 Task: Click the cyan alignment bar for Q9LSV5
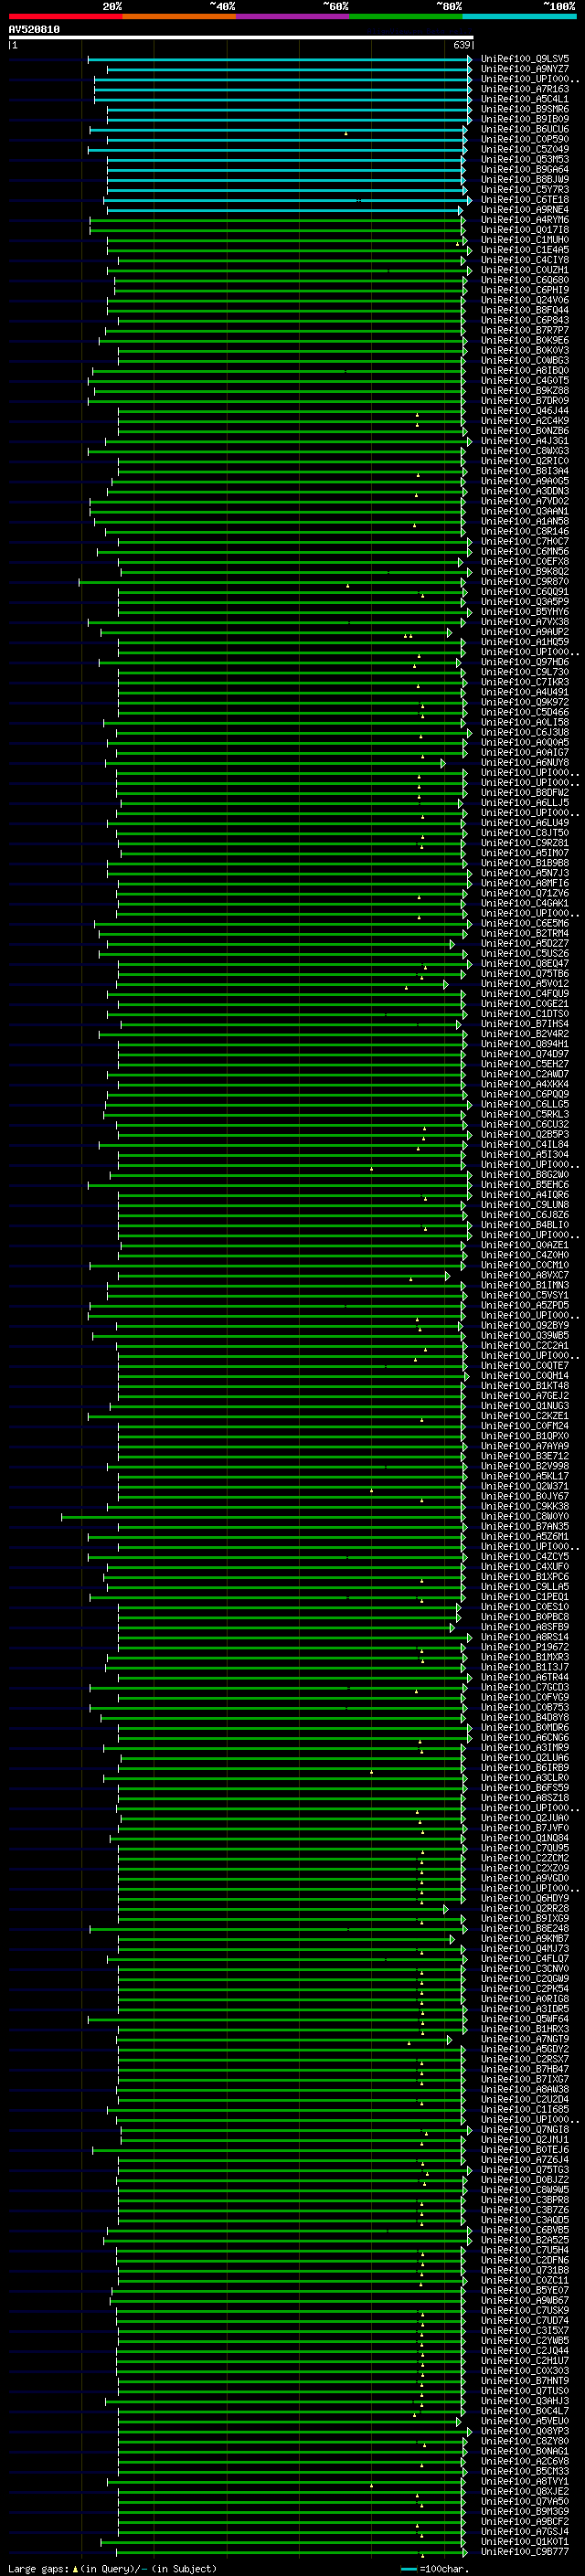[279, 59]
